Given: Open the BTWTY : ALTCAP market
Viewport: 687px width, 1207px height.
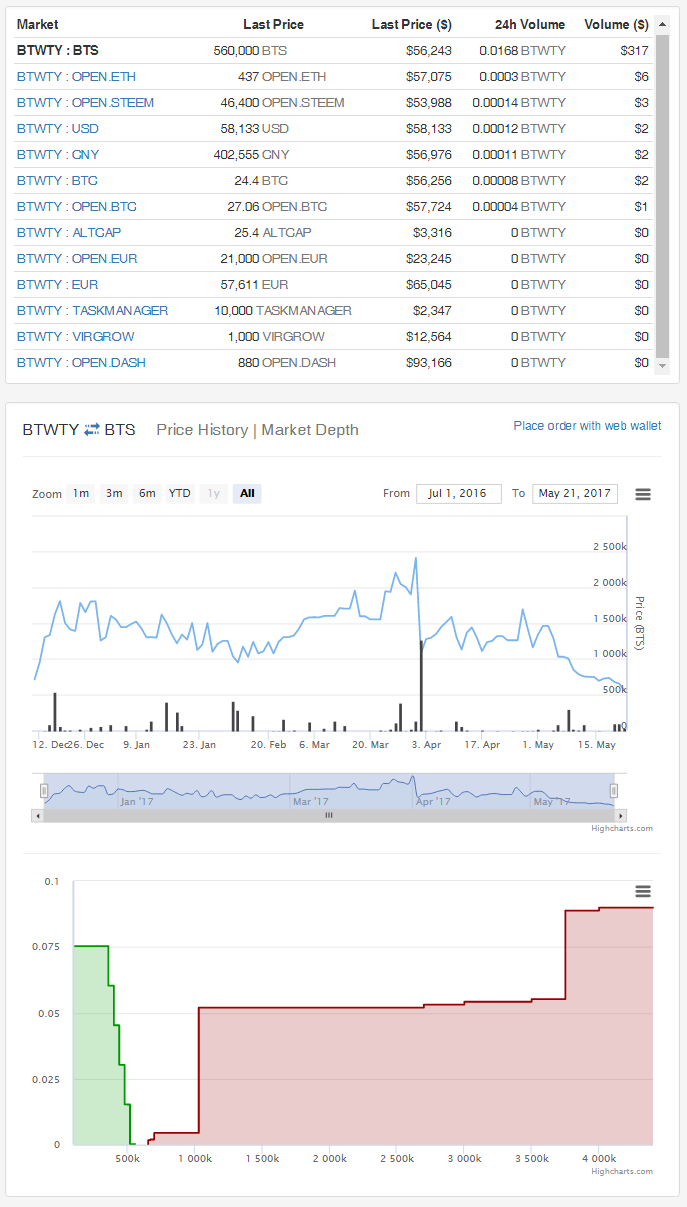Looking at the screenshot, I should (x=70, y=233).
